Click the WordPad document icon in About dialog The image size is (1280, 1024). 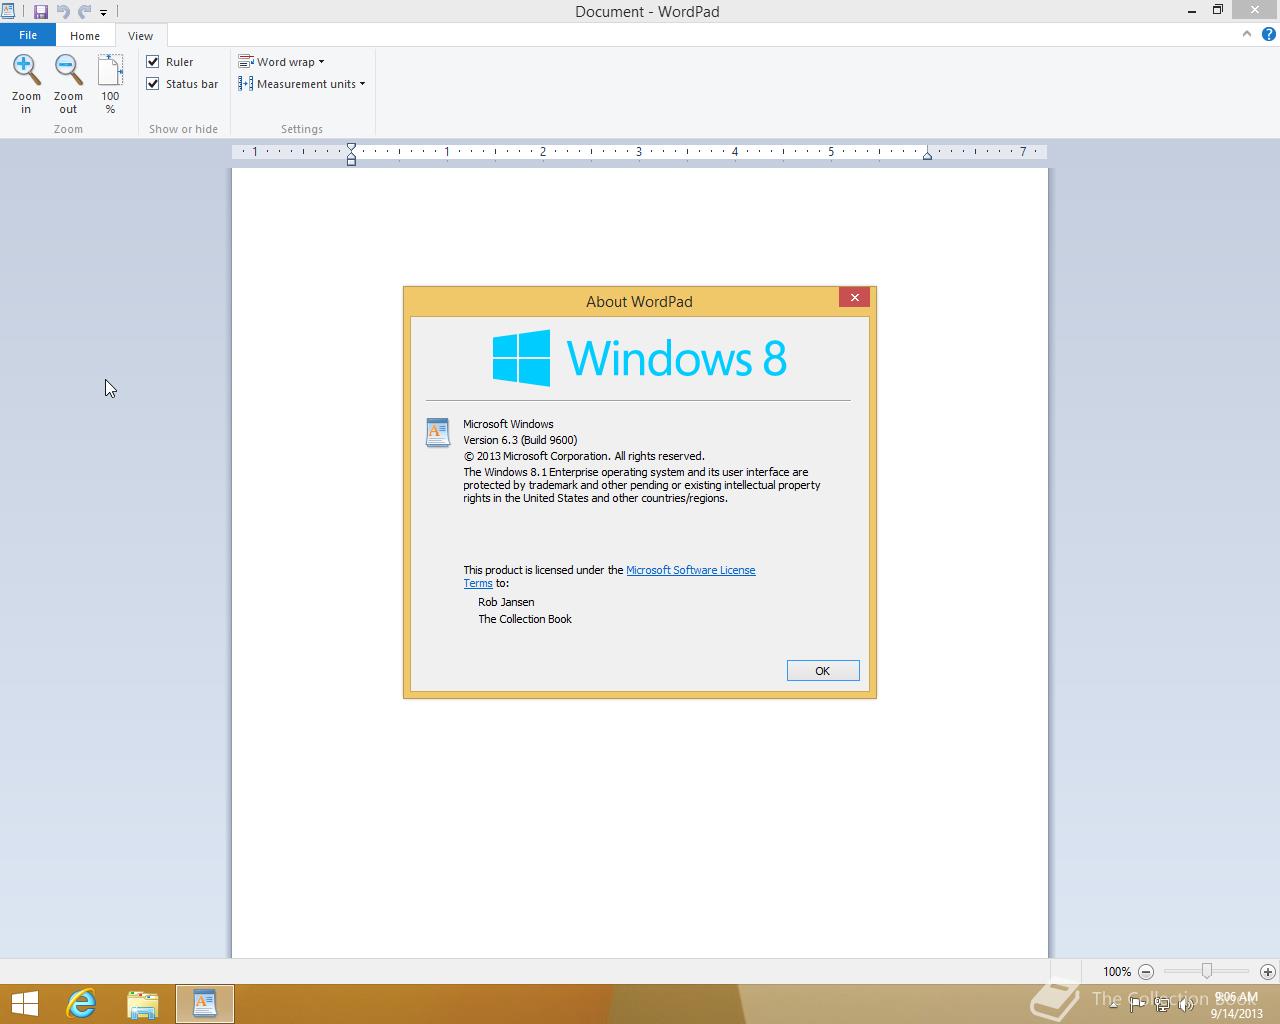[x=438, y=432]
